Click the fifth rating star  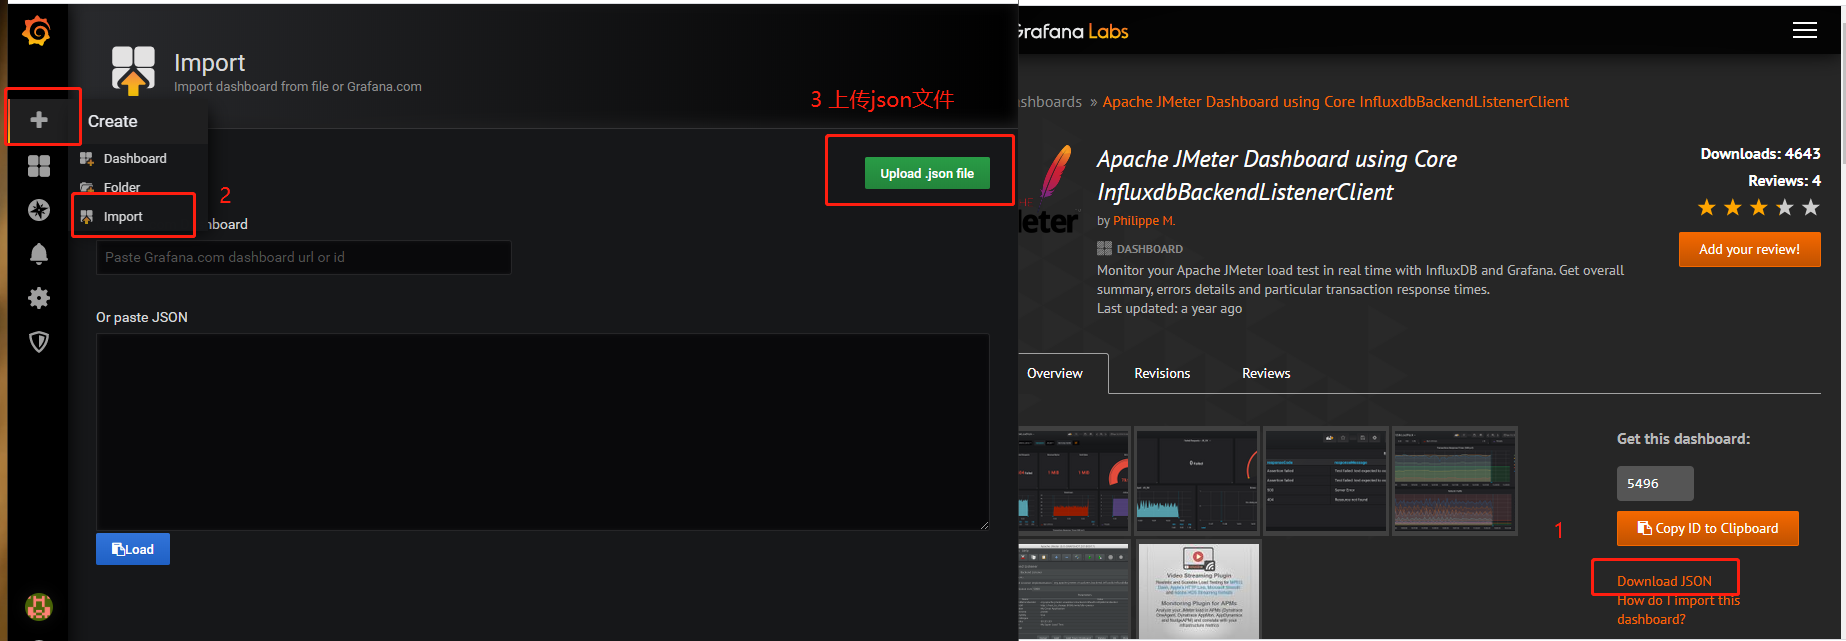click(1811, 207)
